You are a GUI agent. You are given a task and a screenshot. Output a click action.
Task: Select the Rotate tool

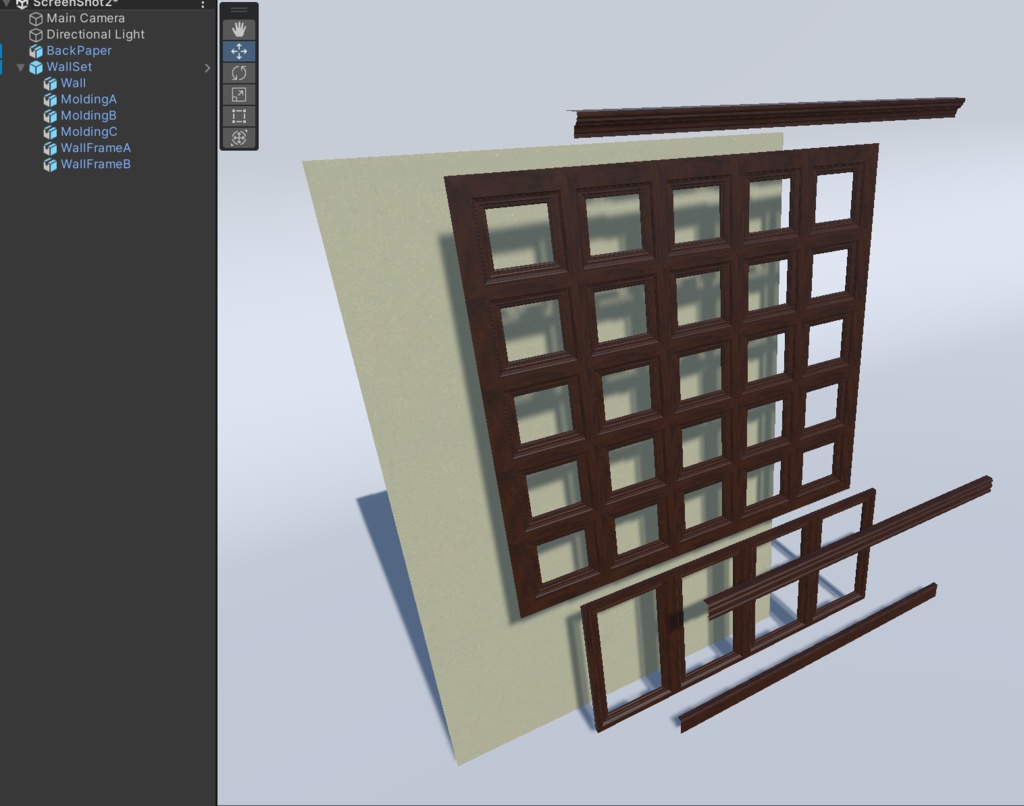coord(239,73)
